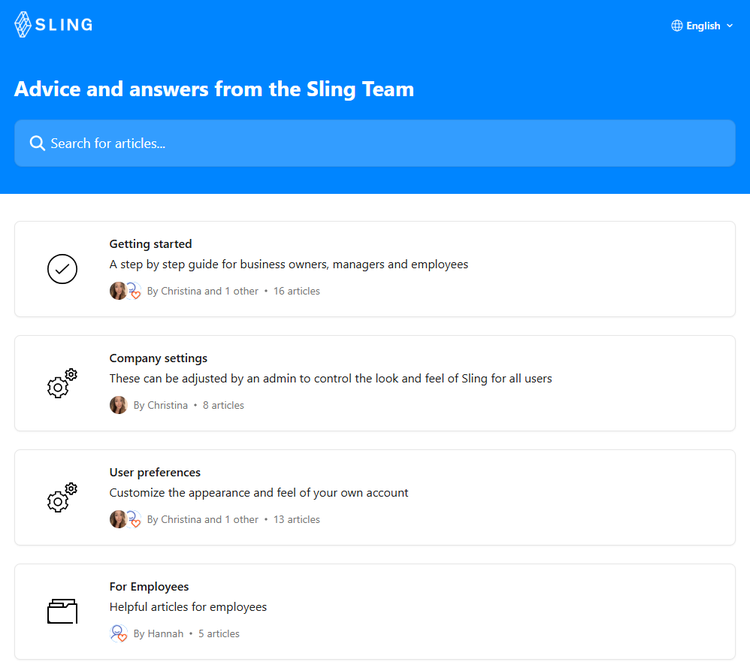Viewport: 750px width, 665px height.
Task: Click the Search for articles field
Action: (x=375, y=143)
